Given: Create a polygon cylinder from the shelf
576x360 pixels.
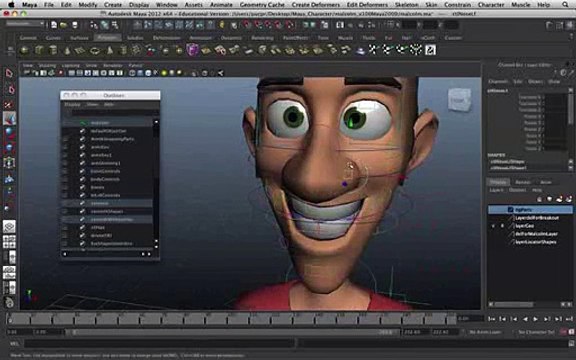Looking at the screenshot, I should [x=53, y=50].
